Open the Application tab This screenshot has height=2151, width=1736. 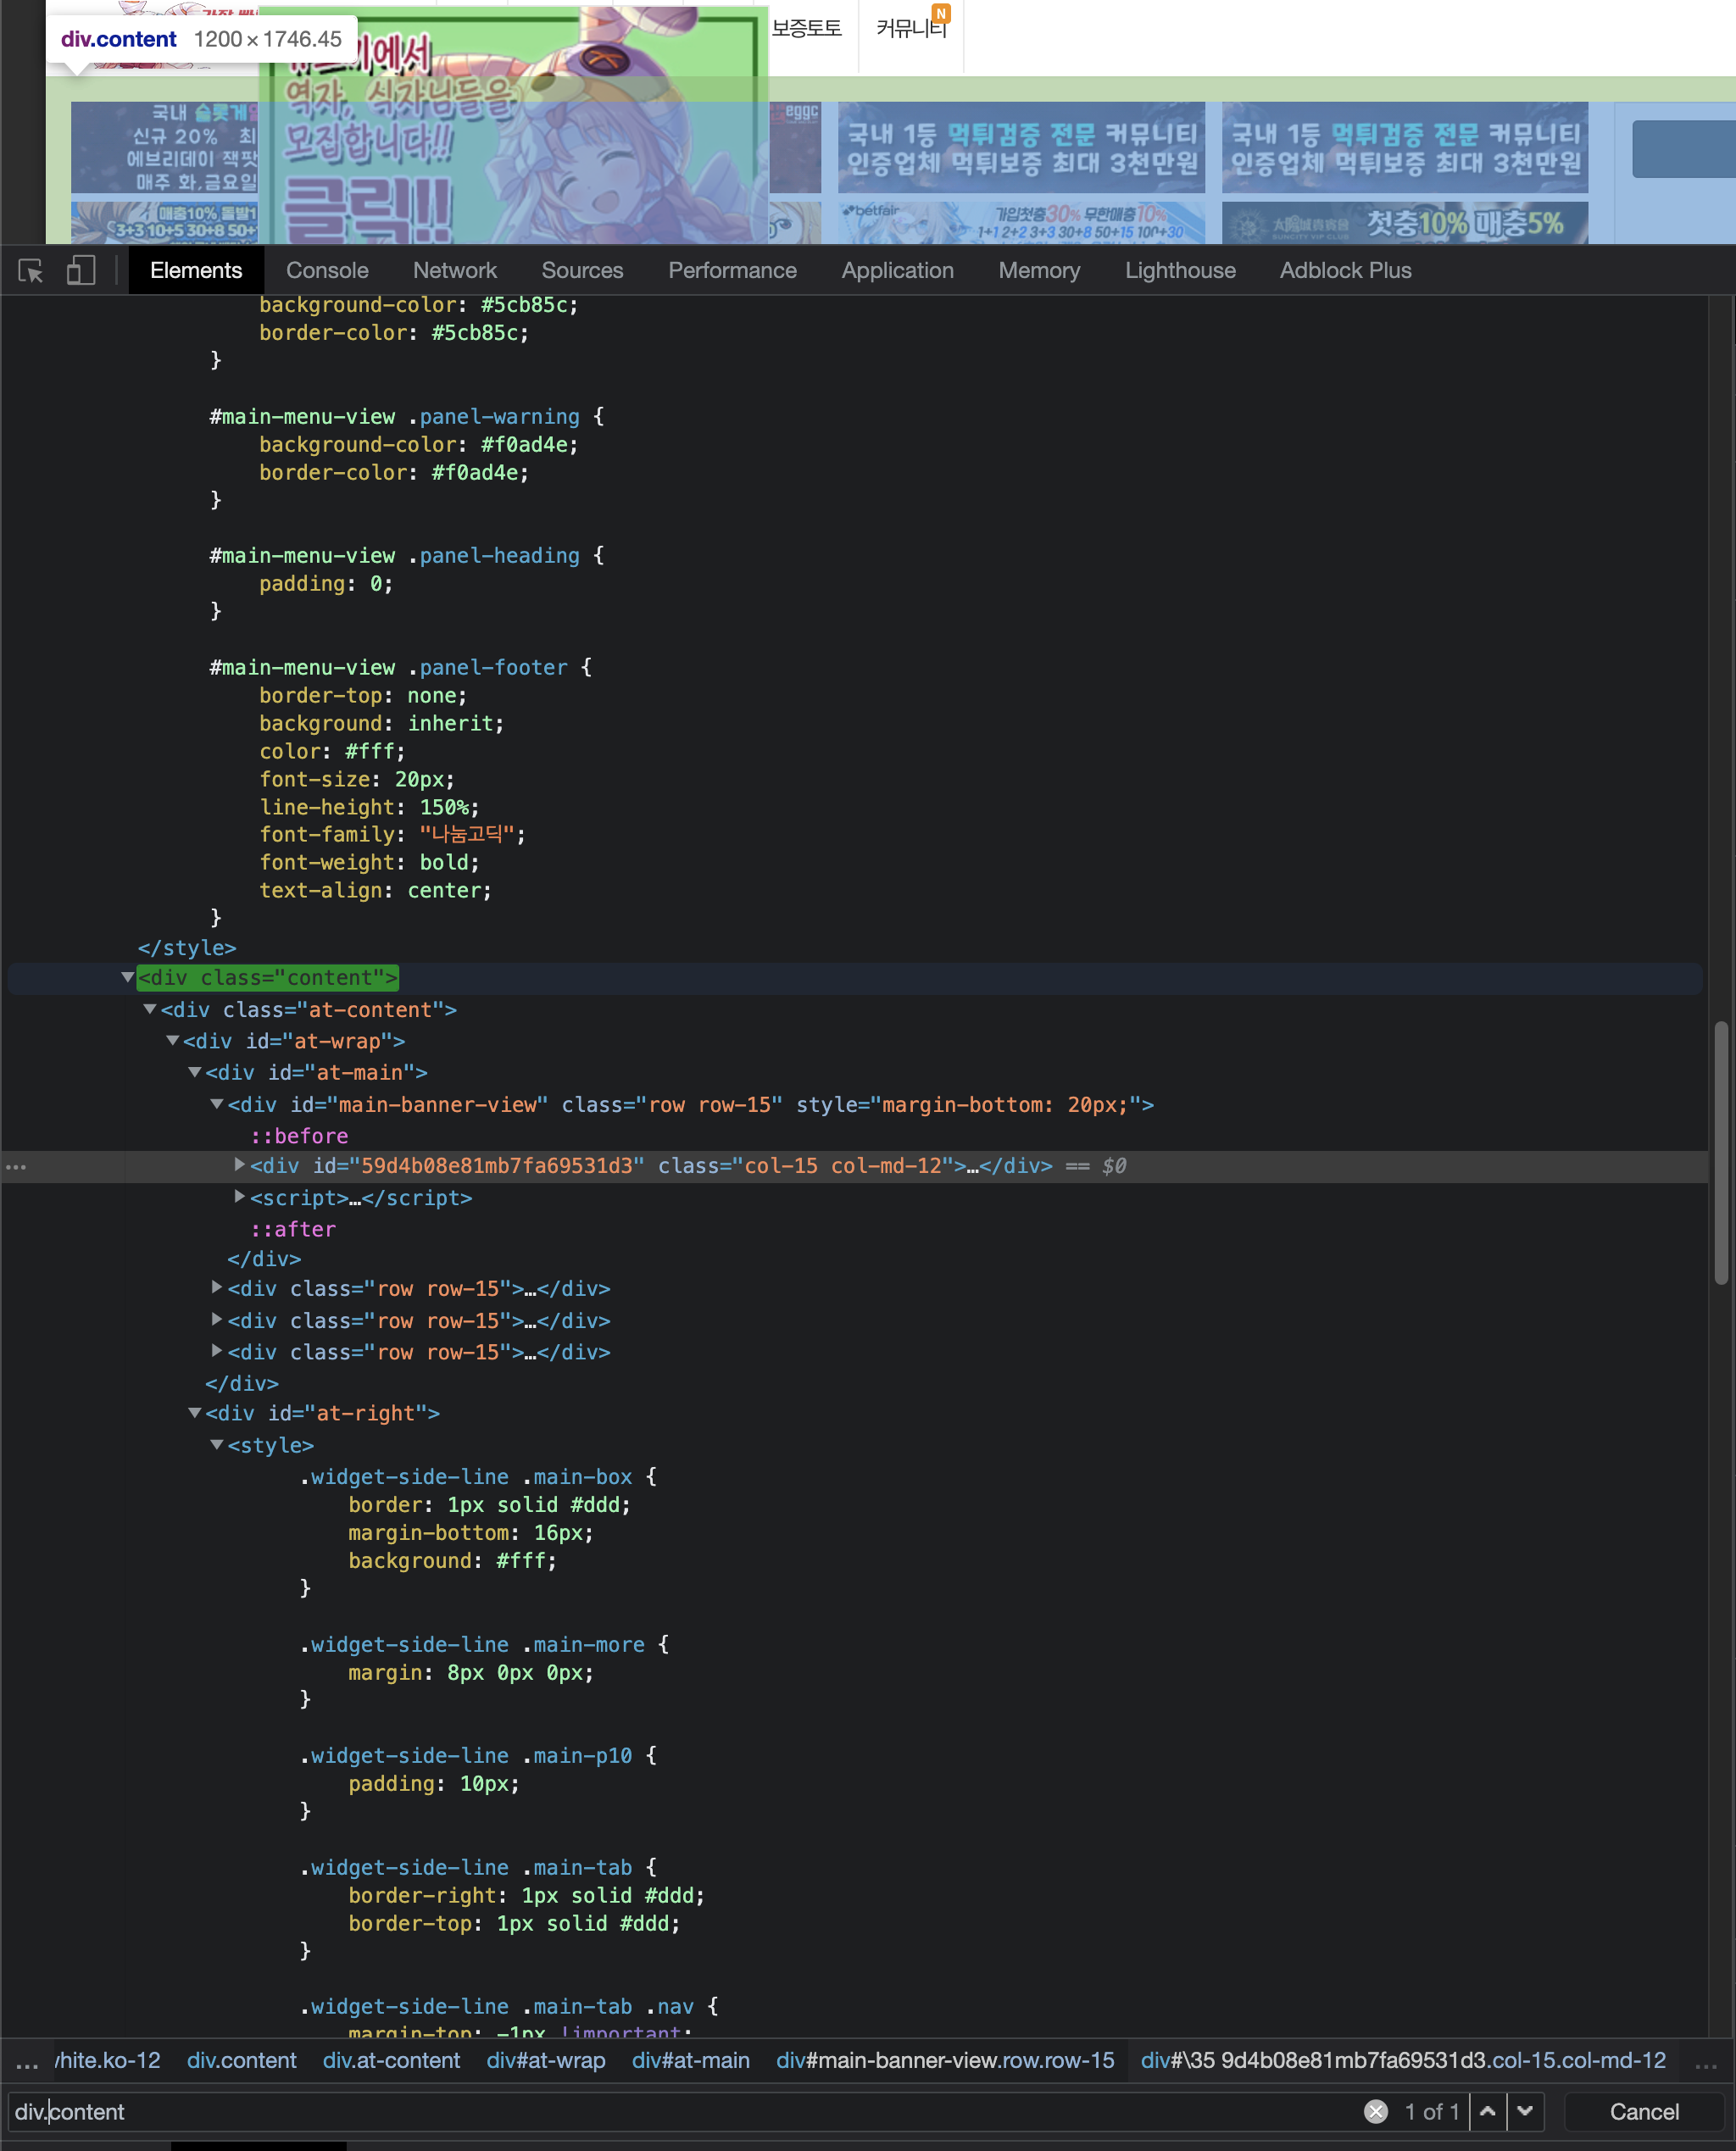(x=897, y=271)
